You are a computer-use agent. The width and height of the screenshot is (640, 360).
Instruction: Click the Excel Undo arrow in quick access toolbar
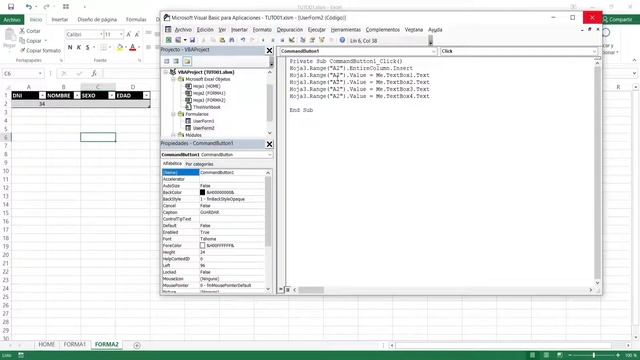click(29, 7)
